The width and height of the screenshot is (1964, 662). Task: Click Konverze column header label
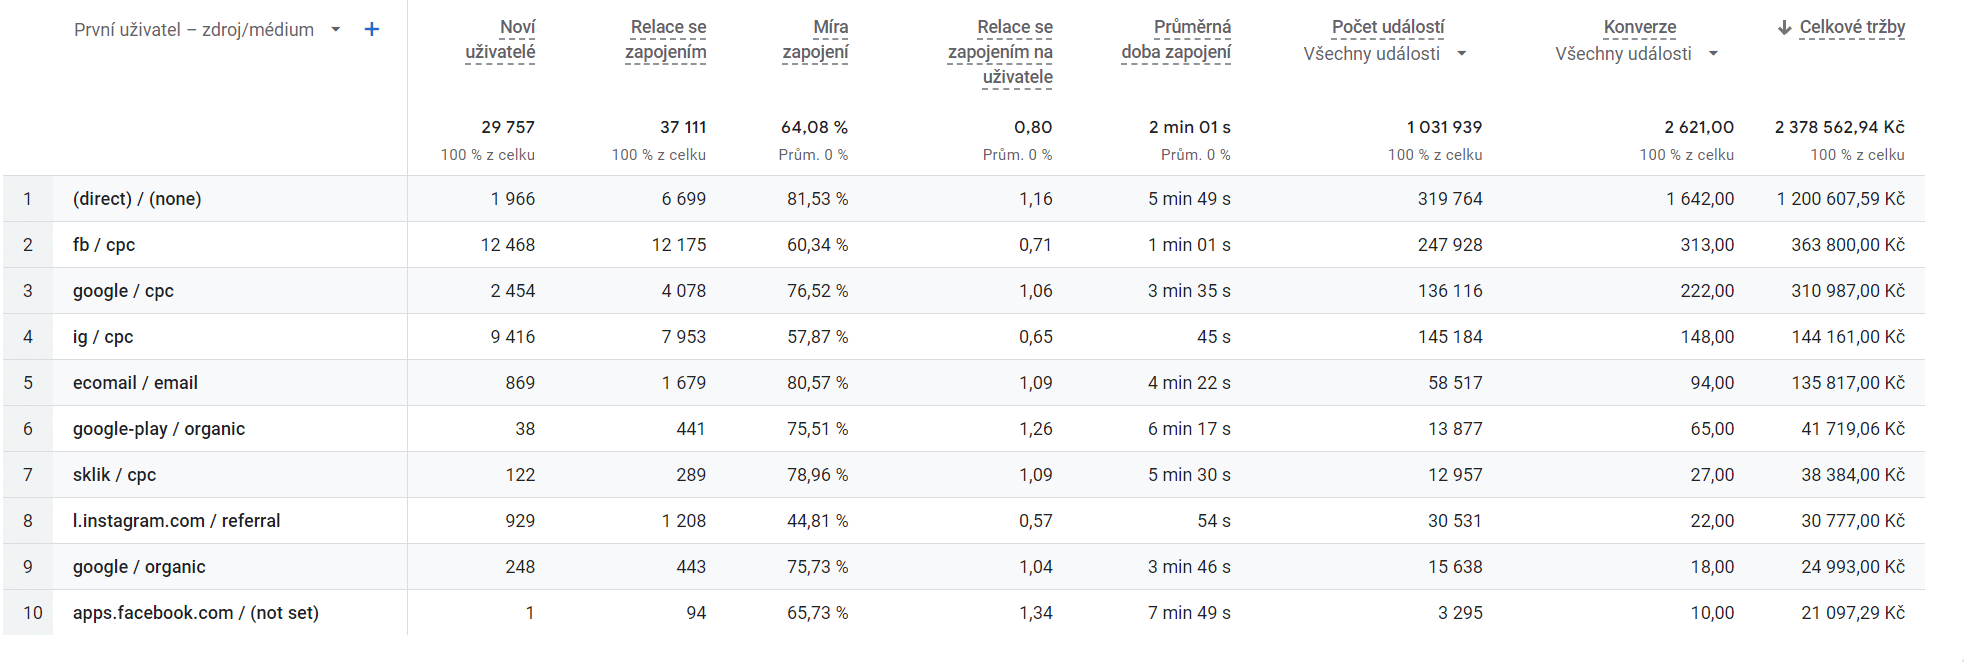(1640, 28)
